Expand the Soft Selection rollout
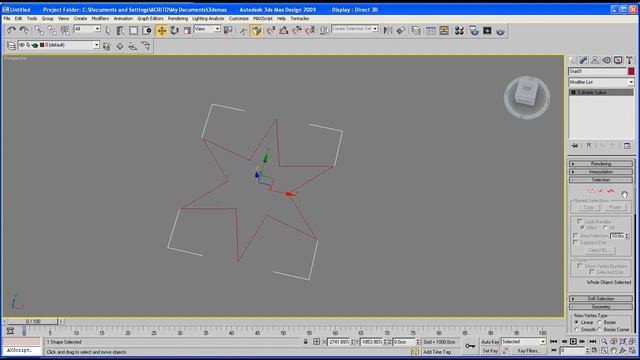Screen dimensions: 640x360 [x=601, y=299]
